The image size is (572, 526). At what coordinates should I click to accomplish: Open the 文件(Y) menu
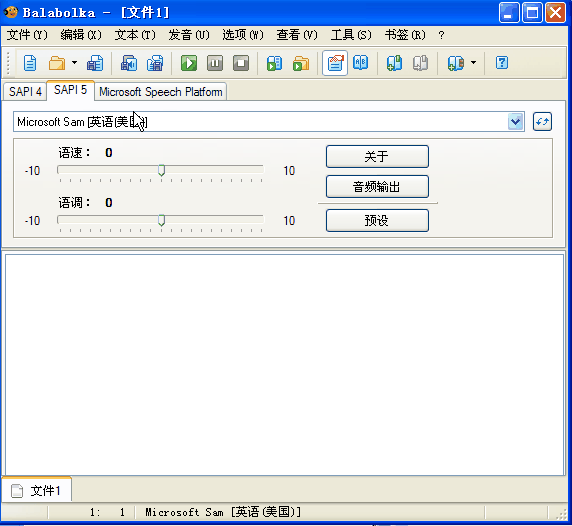pos(27,35)
